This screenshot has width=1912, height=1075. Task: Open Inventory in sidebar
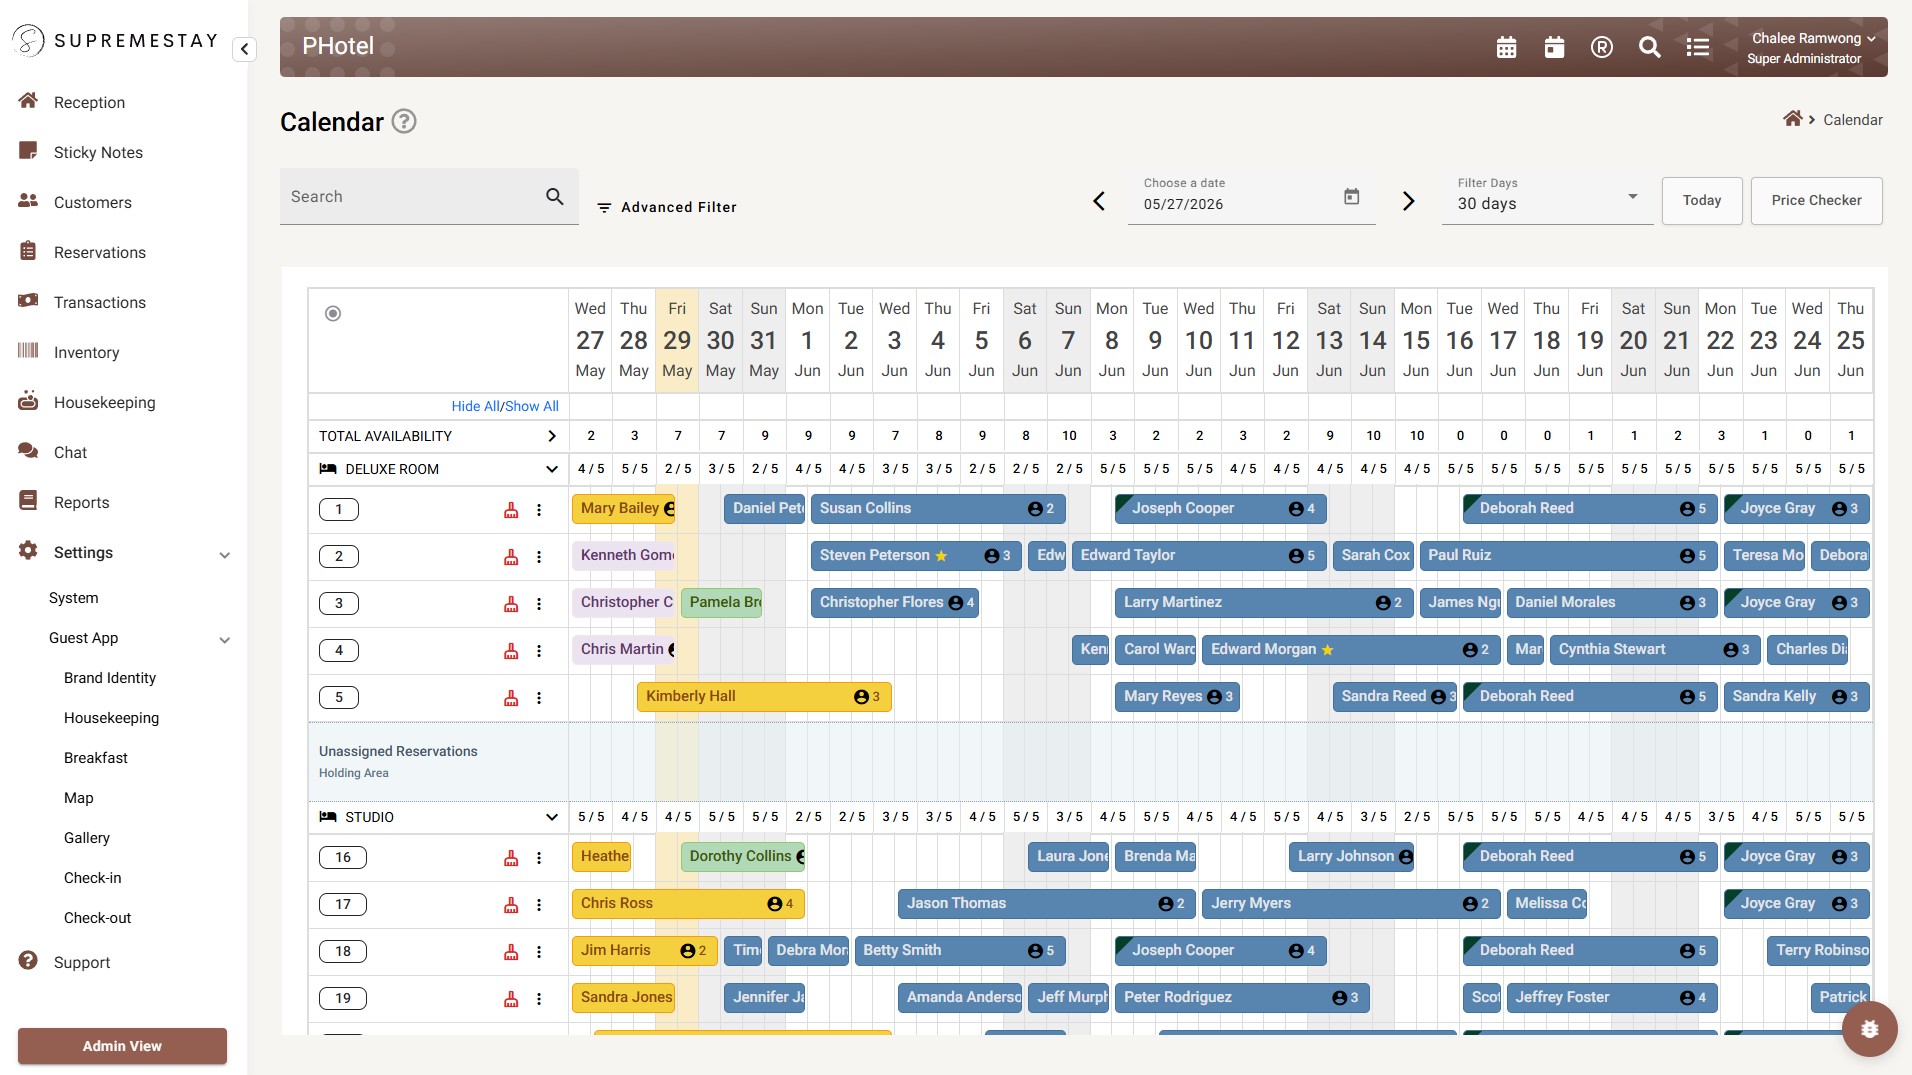(86, 352)
